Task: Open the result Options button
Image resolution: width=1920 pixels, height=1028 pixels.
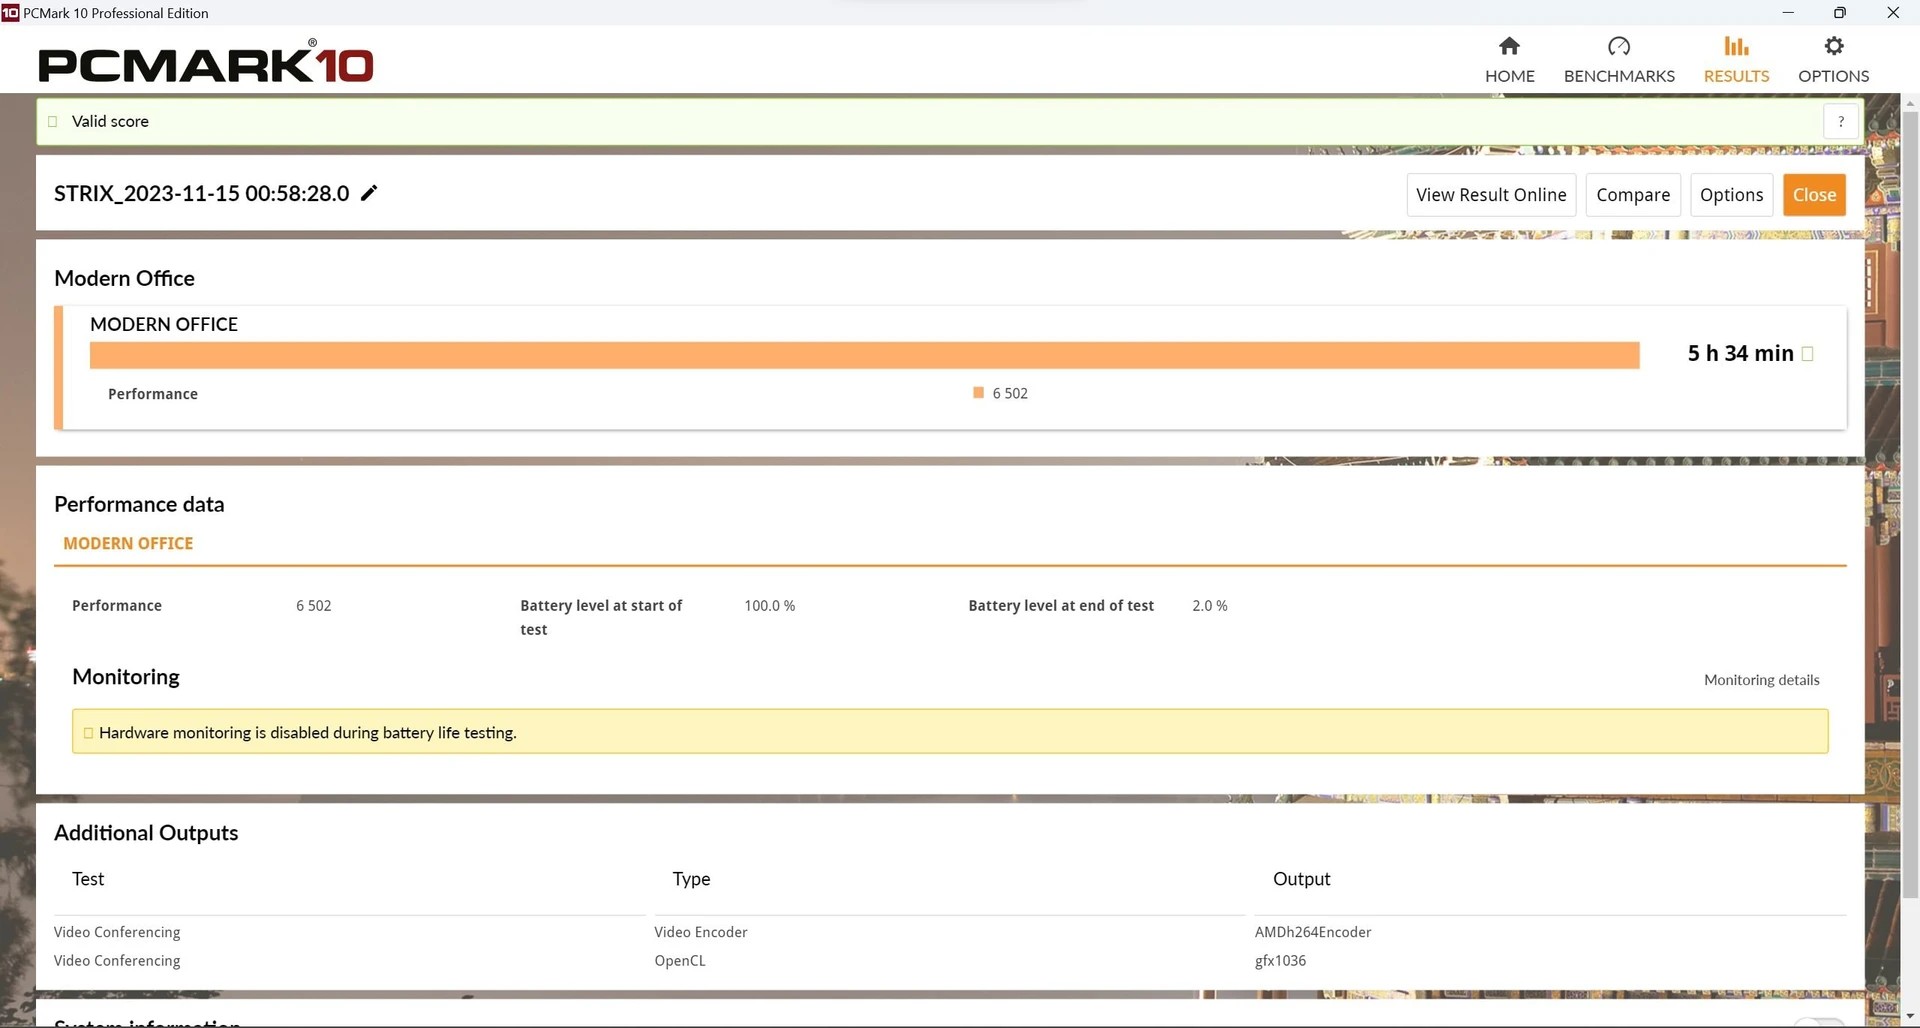Action: [1731, 195]
